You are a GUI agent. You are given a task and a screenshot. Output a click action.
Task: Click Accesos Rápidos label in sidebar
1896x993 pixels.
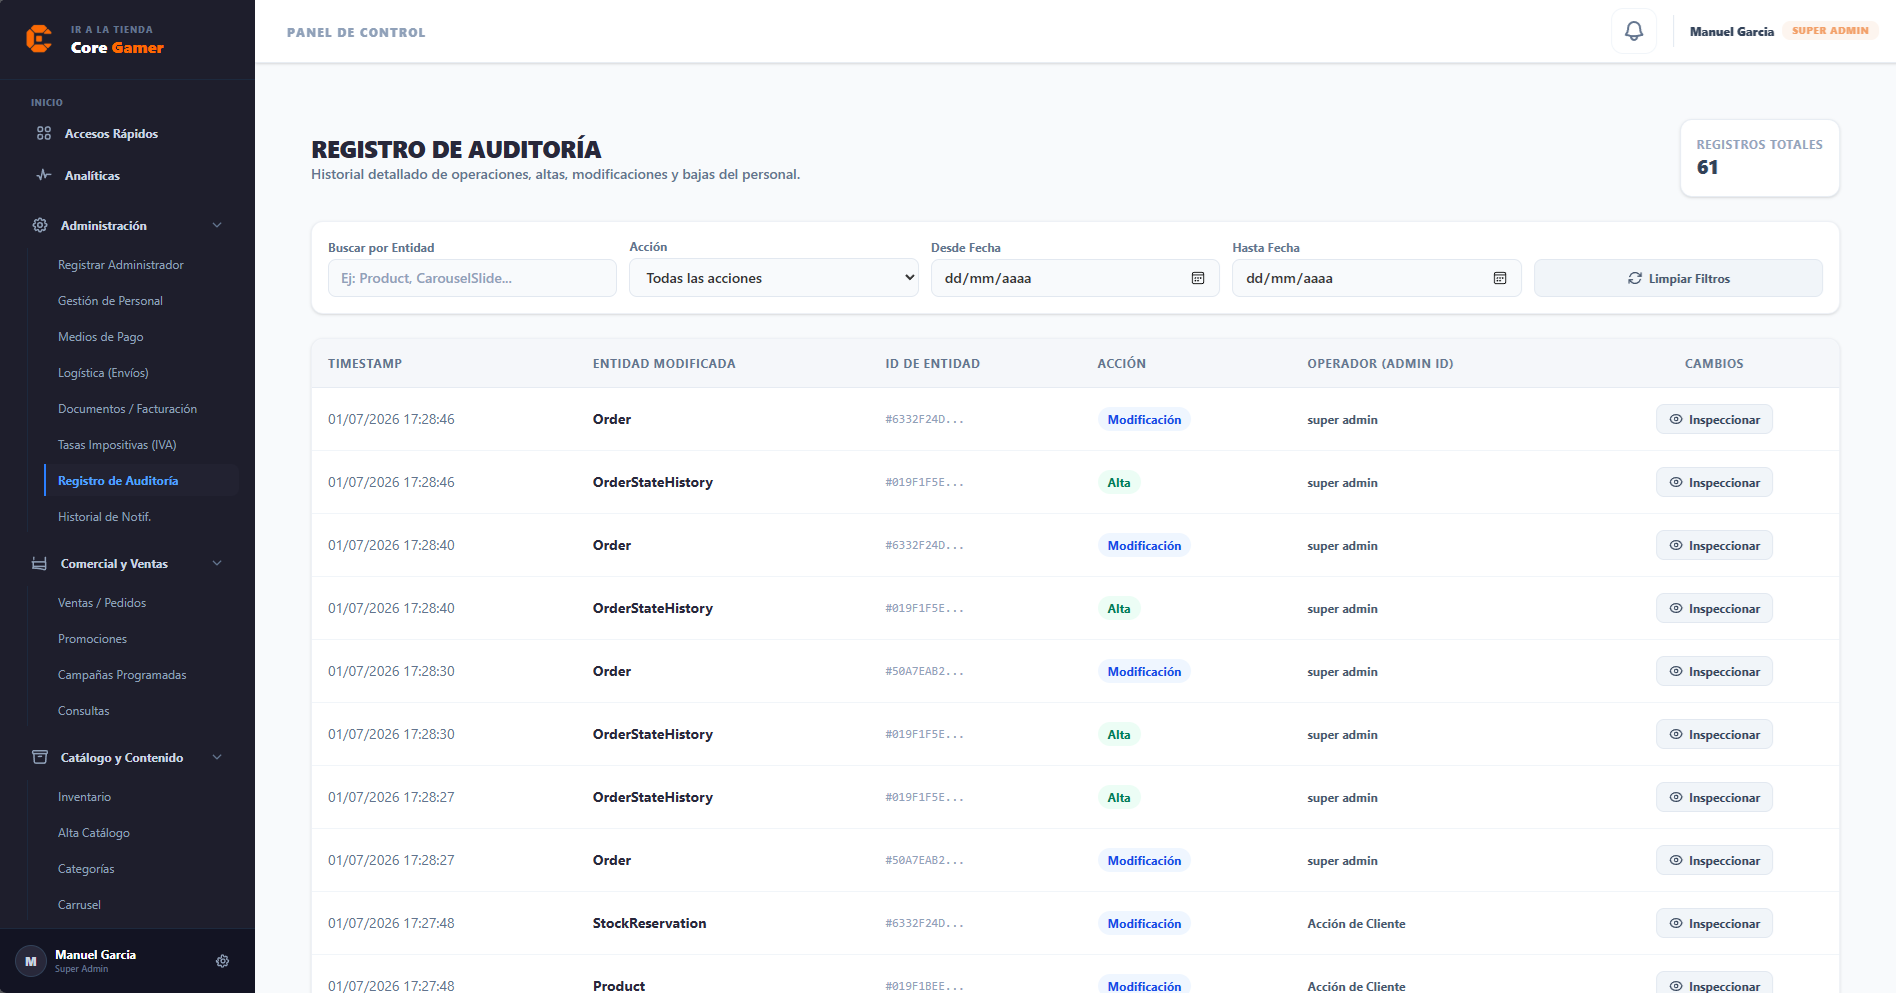click(x=111, y=134)
